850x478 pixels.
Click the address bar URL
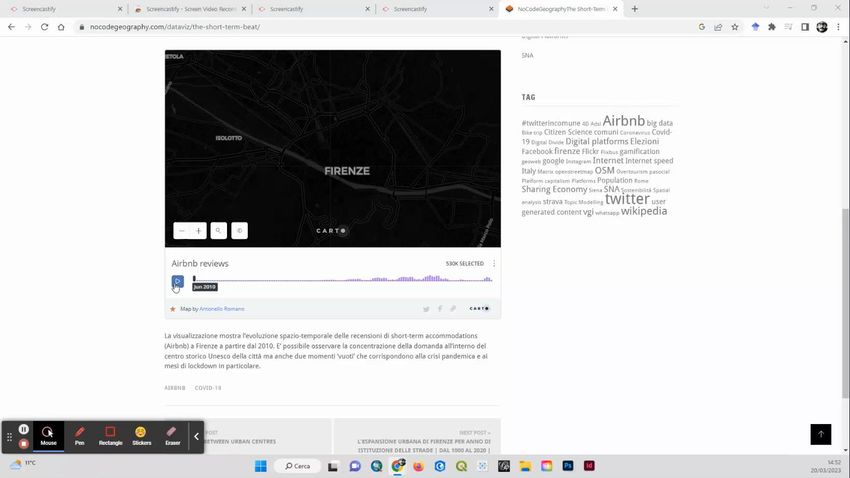click(x=175, y=27)
